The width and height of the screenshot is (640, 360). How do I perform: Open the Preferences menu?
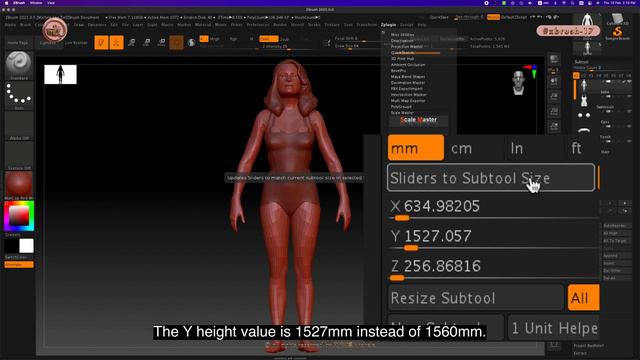(258, 25)
